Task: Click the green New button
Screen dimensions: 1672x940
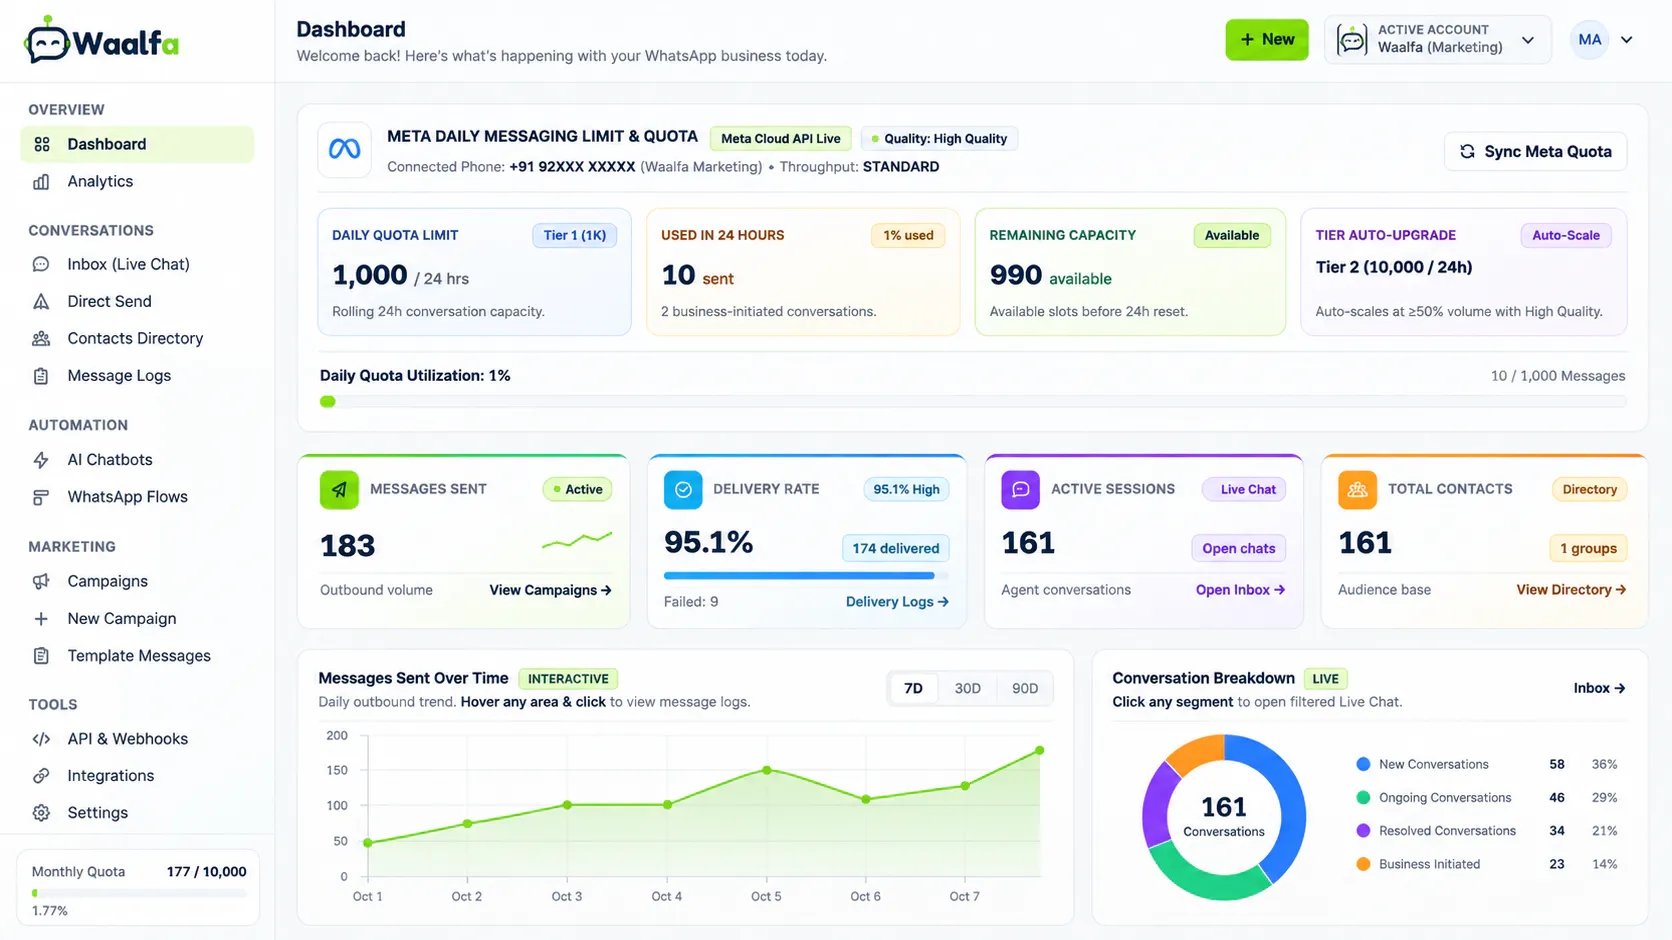Action: 1267,40
